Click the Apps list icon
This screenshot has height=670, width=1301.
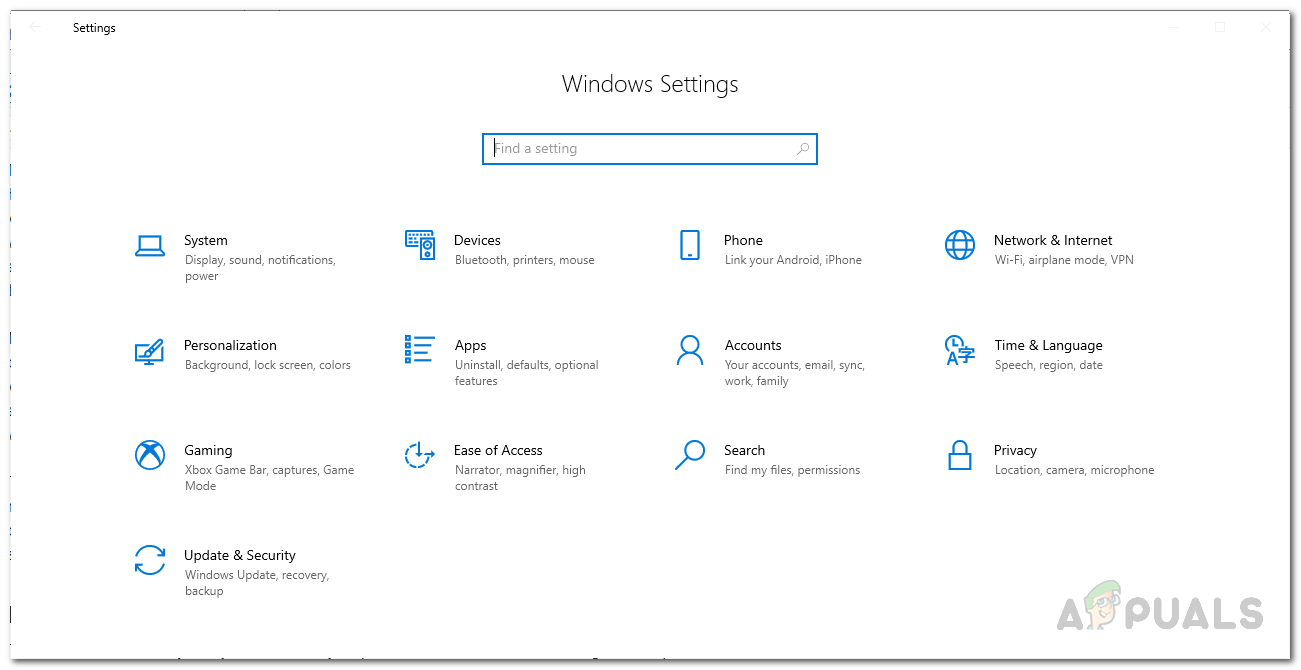click(x=420, y=350)
